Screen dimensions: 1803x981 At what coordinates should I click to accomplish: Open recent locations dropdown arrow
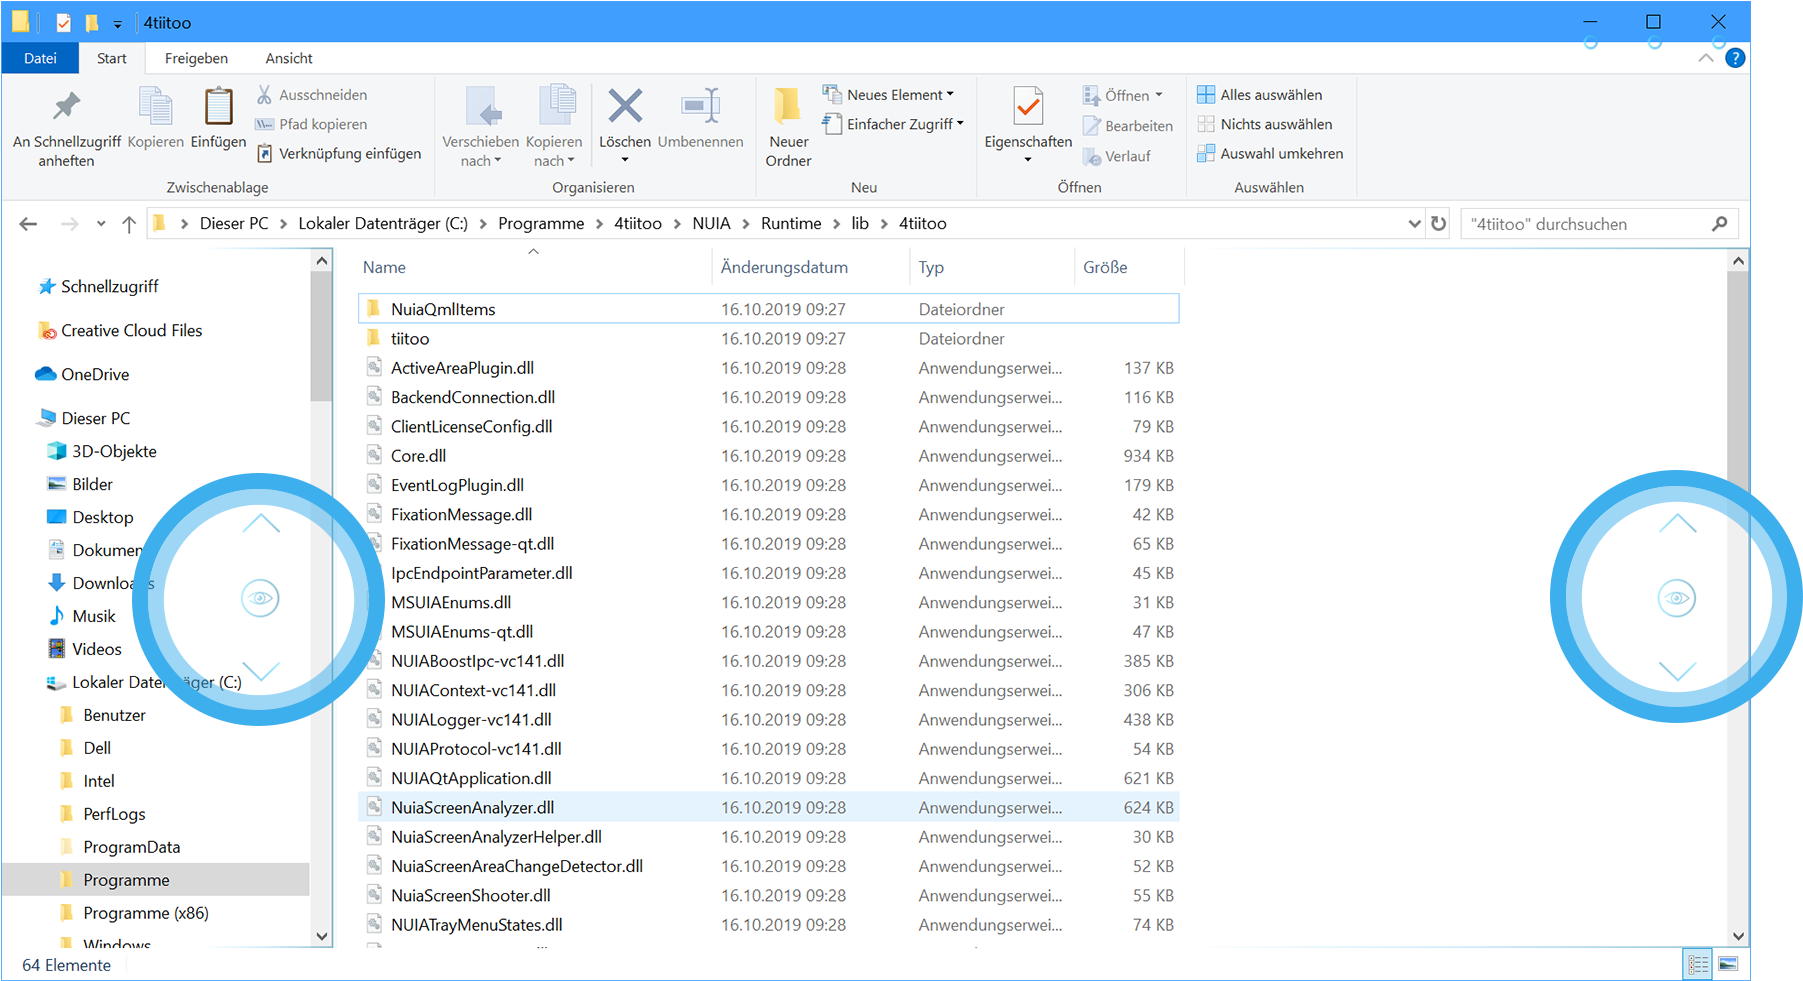coord(101,224)
